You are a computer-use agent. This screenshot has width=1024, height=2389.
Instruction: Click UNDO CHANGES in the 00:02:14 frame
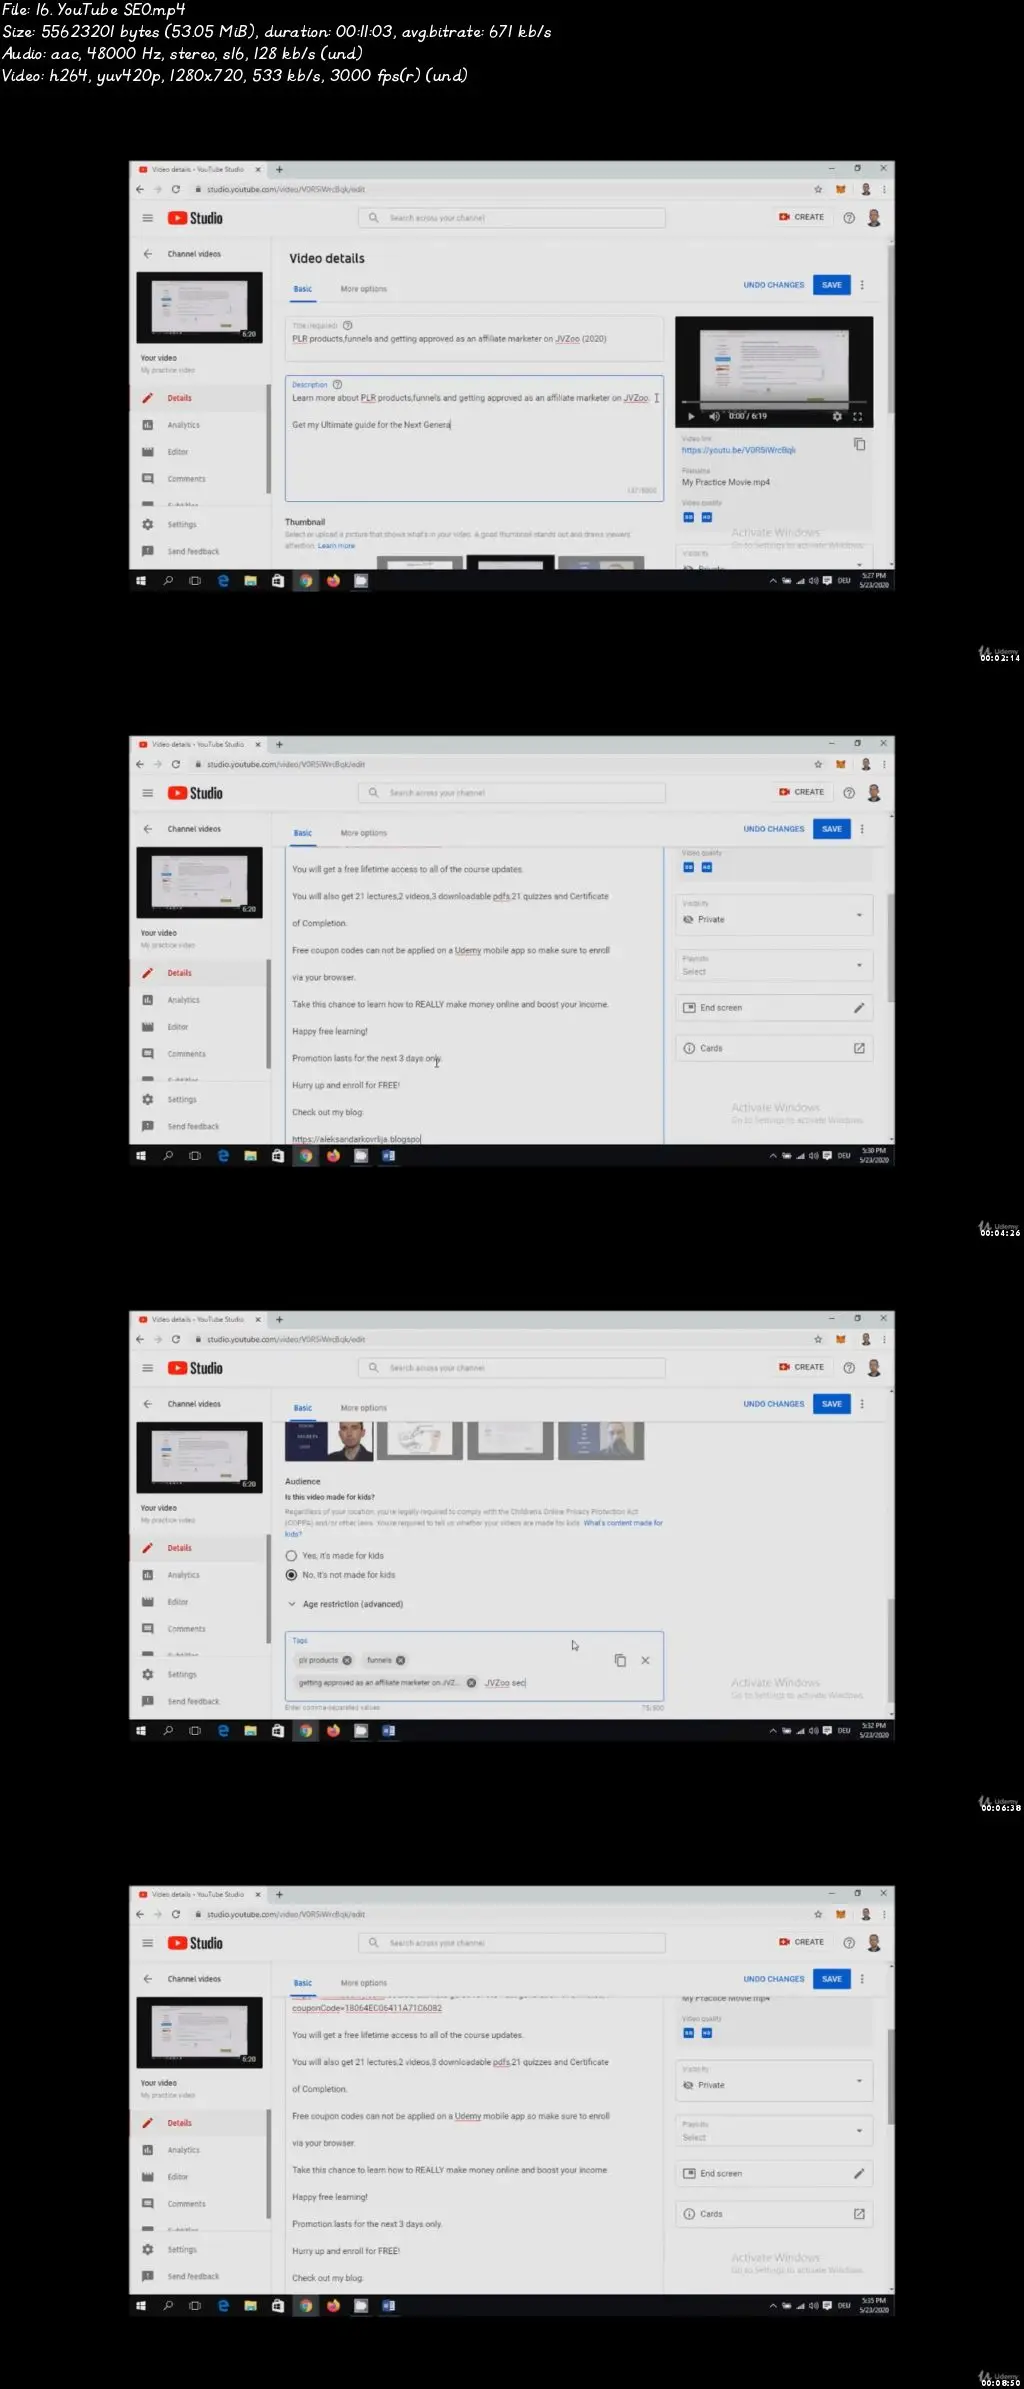click(x=774, y=285)
